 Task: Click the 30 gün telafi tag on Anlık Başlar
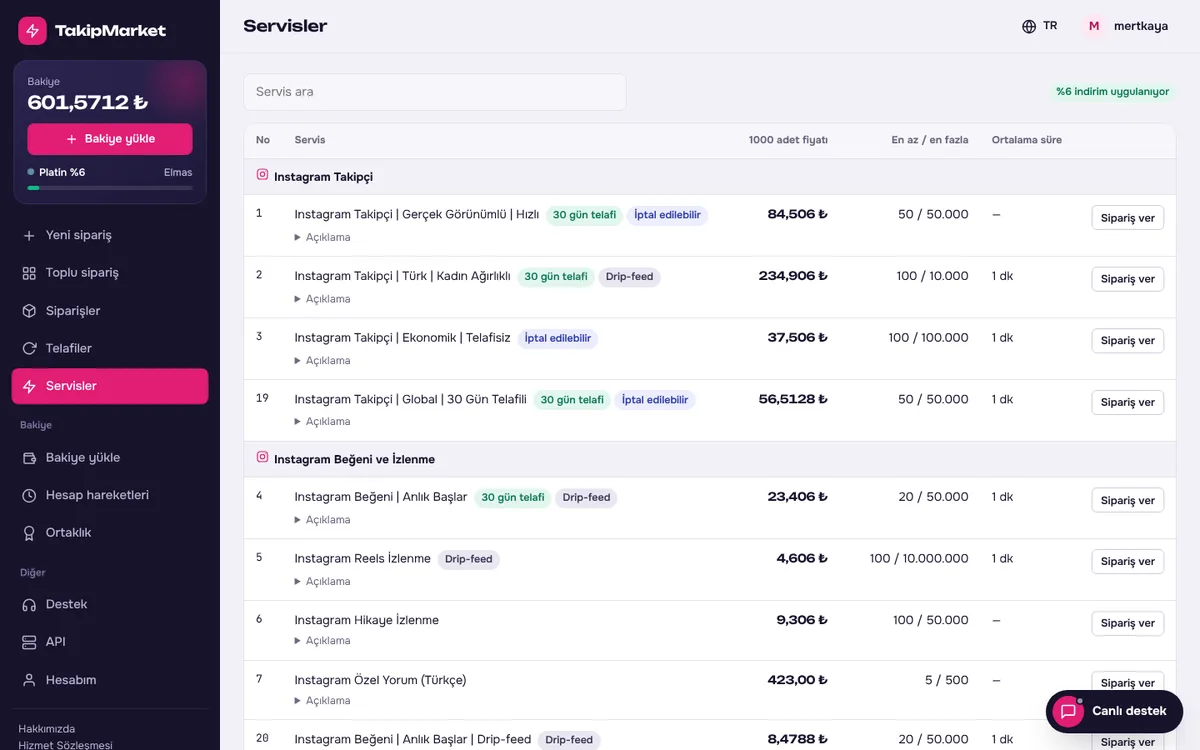(512, 498)
